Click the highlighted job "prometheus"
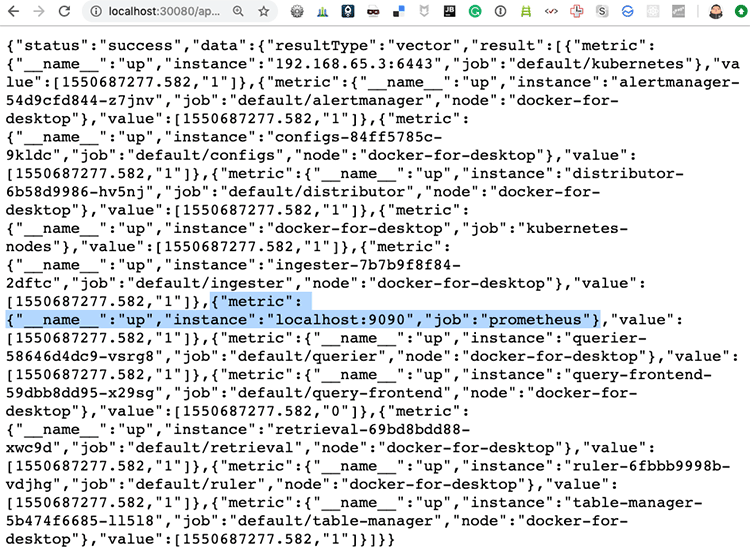 [534, 319]
